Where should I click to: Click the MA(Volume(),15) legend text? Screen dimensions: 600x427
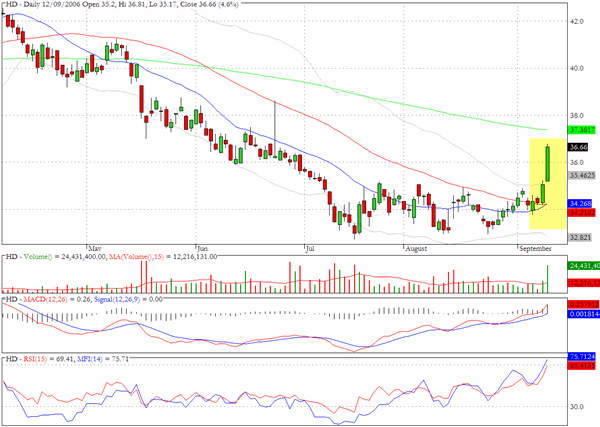[x=136, y=256]
